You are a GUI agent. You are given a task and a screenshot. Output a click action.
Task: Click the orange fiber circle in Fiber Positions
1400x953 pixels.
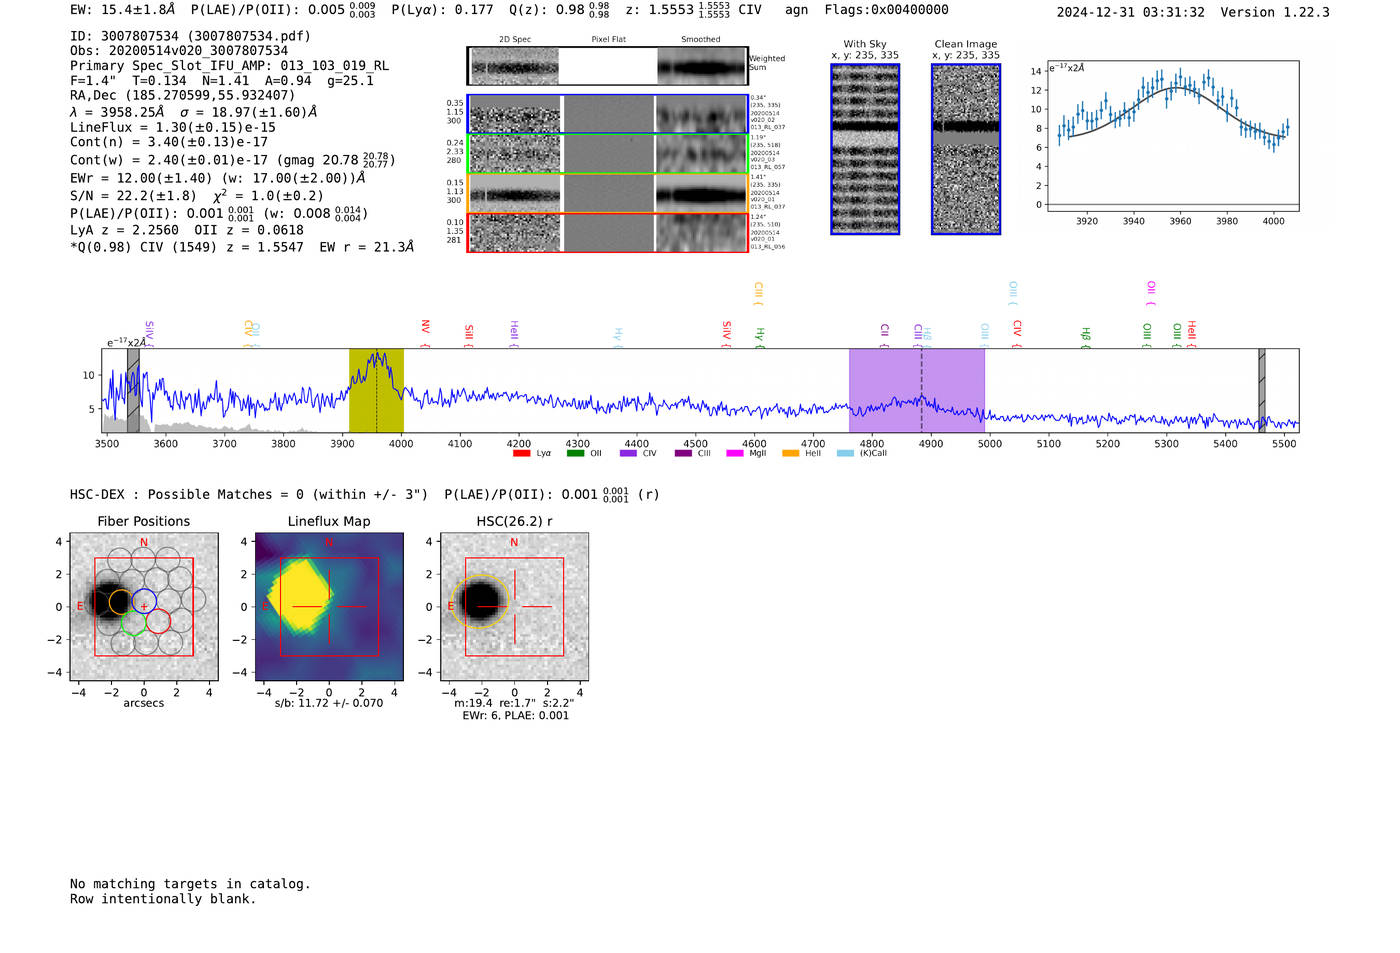120,602
